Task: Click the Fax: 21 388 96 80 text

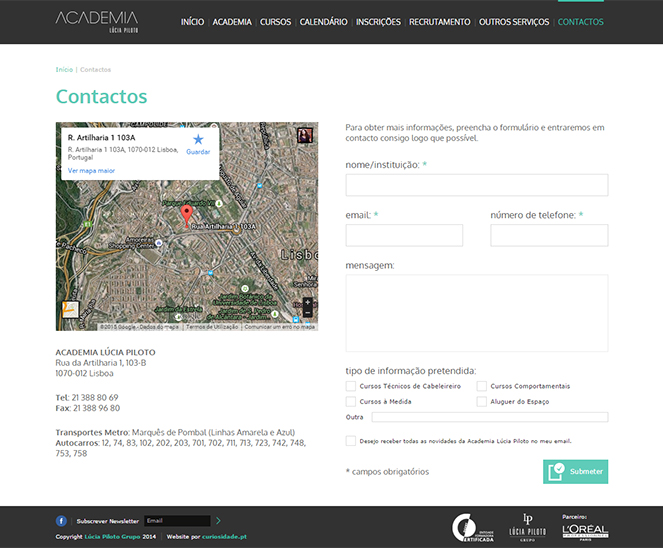Action: (x=88, y=408)
